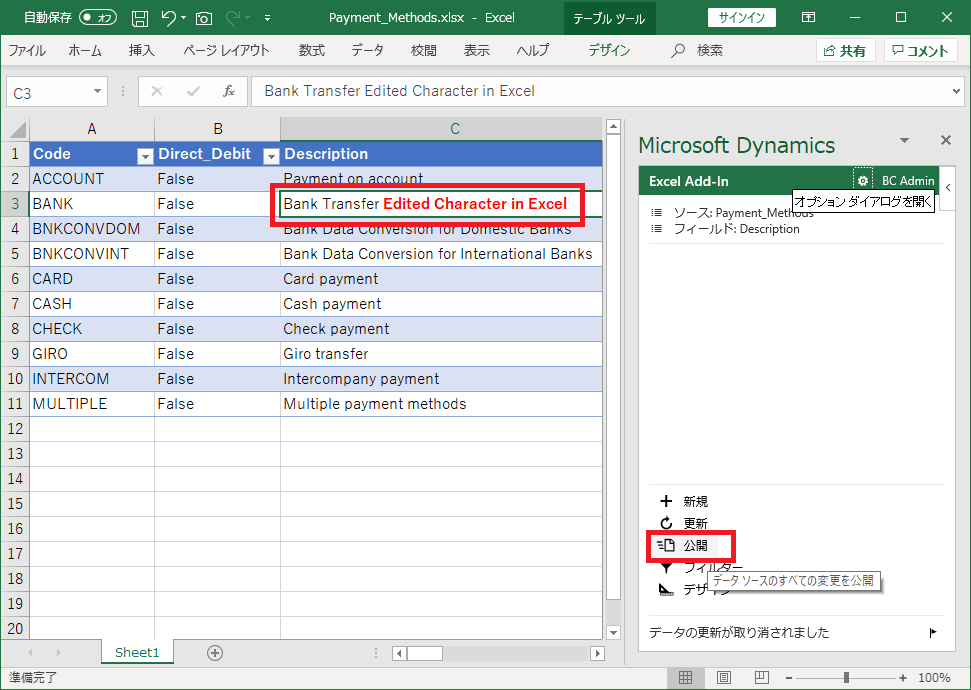971x690 pixels.
Task: Collapse the add-in panel with the side chevron
Action: (948, 187)
